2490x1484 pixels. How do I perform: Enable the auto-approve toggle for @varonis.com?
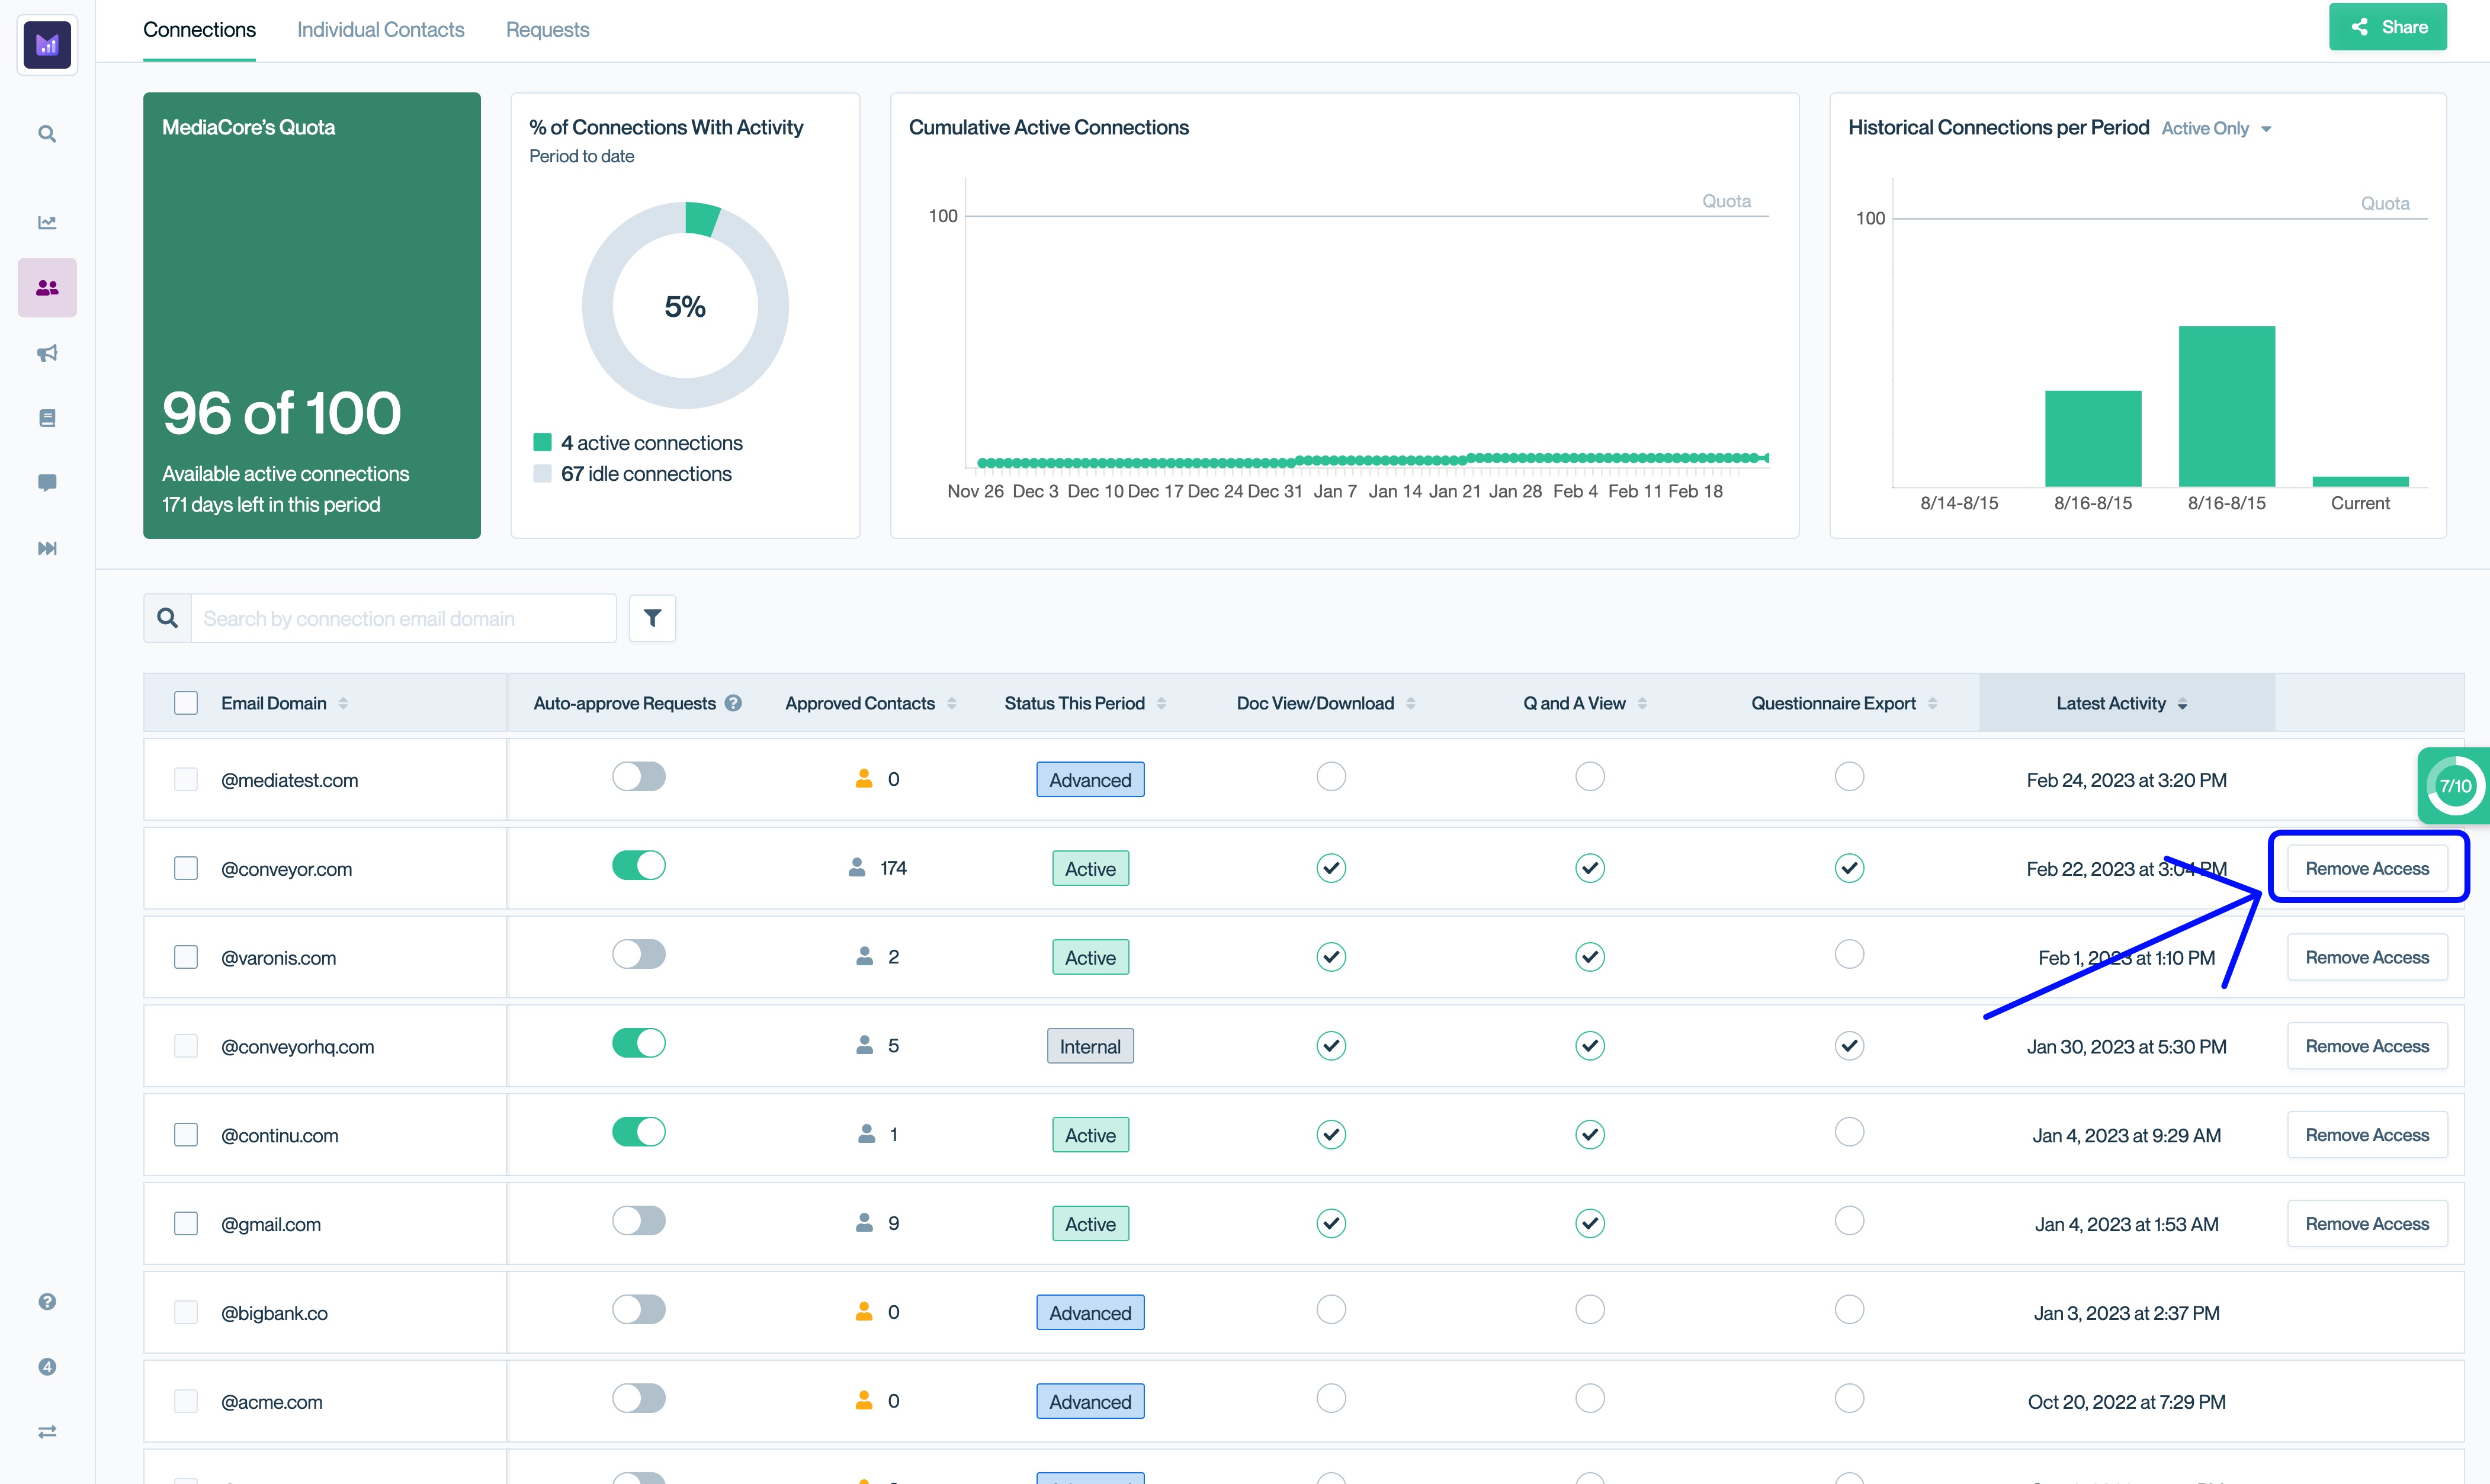click(x=638, y=954)
